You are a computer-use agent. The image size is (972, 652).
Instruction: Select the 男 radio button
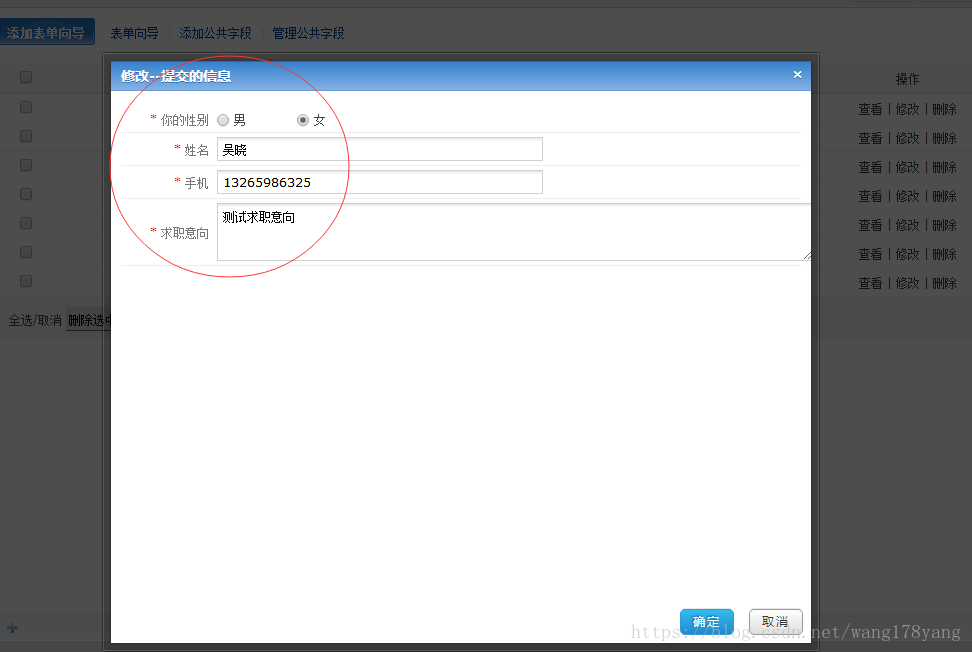(x=223, y=120)
